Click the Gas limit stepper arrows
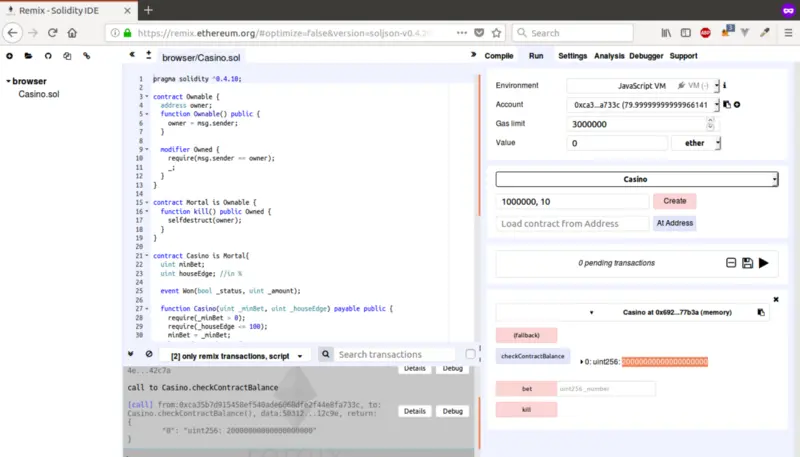This screenshot has width=800, height=457. pyautogui.click(x=710, y=123)
